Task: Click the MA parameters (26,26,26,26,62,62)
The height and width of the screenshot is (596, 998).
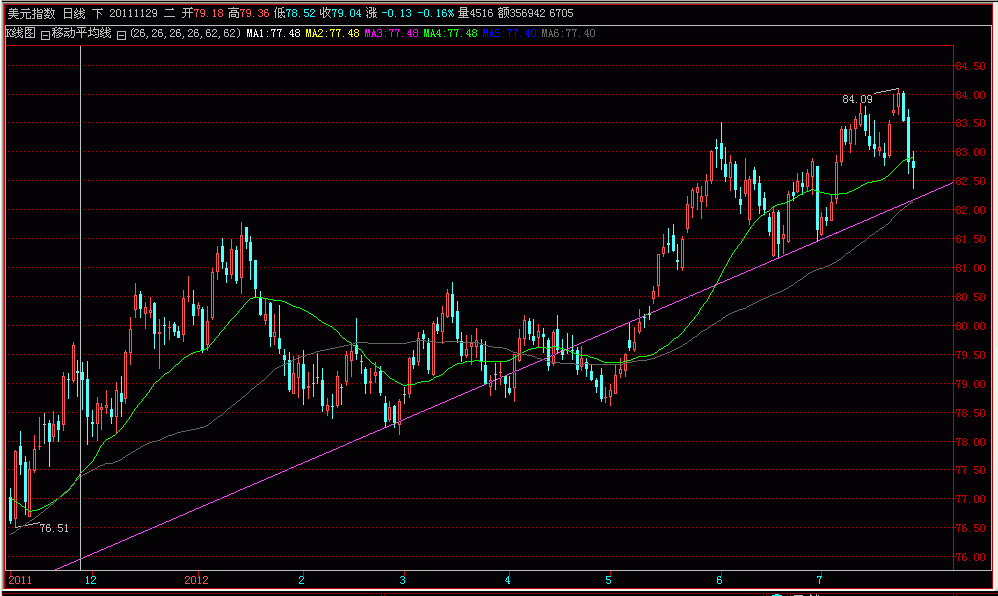Action: [x=185, y=33]
